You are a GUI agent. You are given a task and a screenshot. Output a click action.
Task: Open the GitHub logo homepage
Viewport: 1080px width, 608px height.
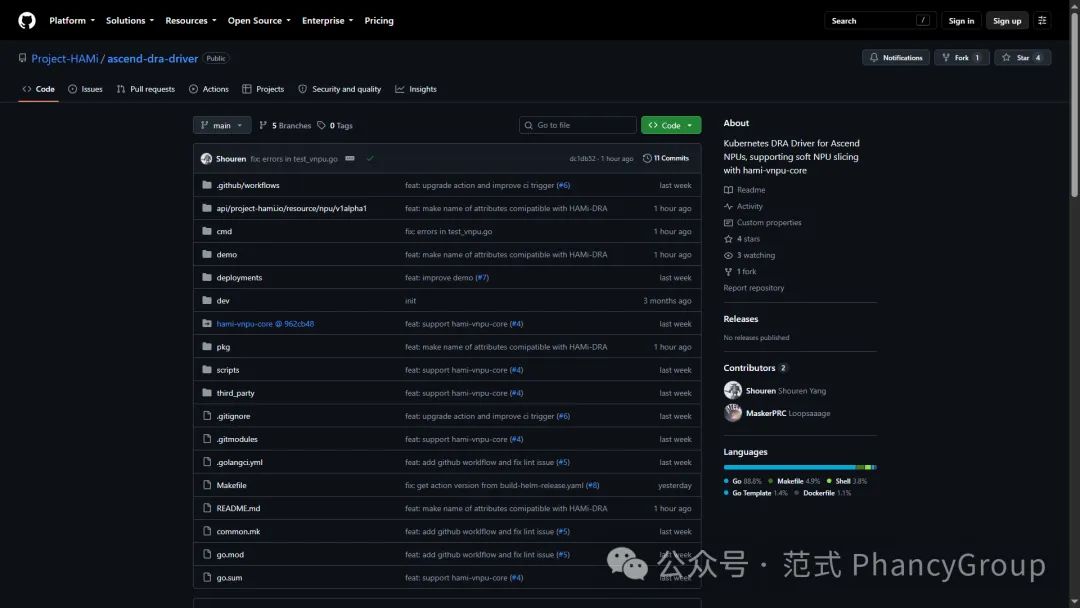coord(26,21)
